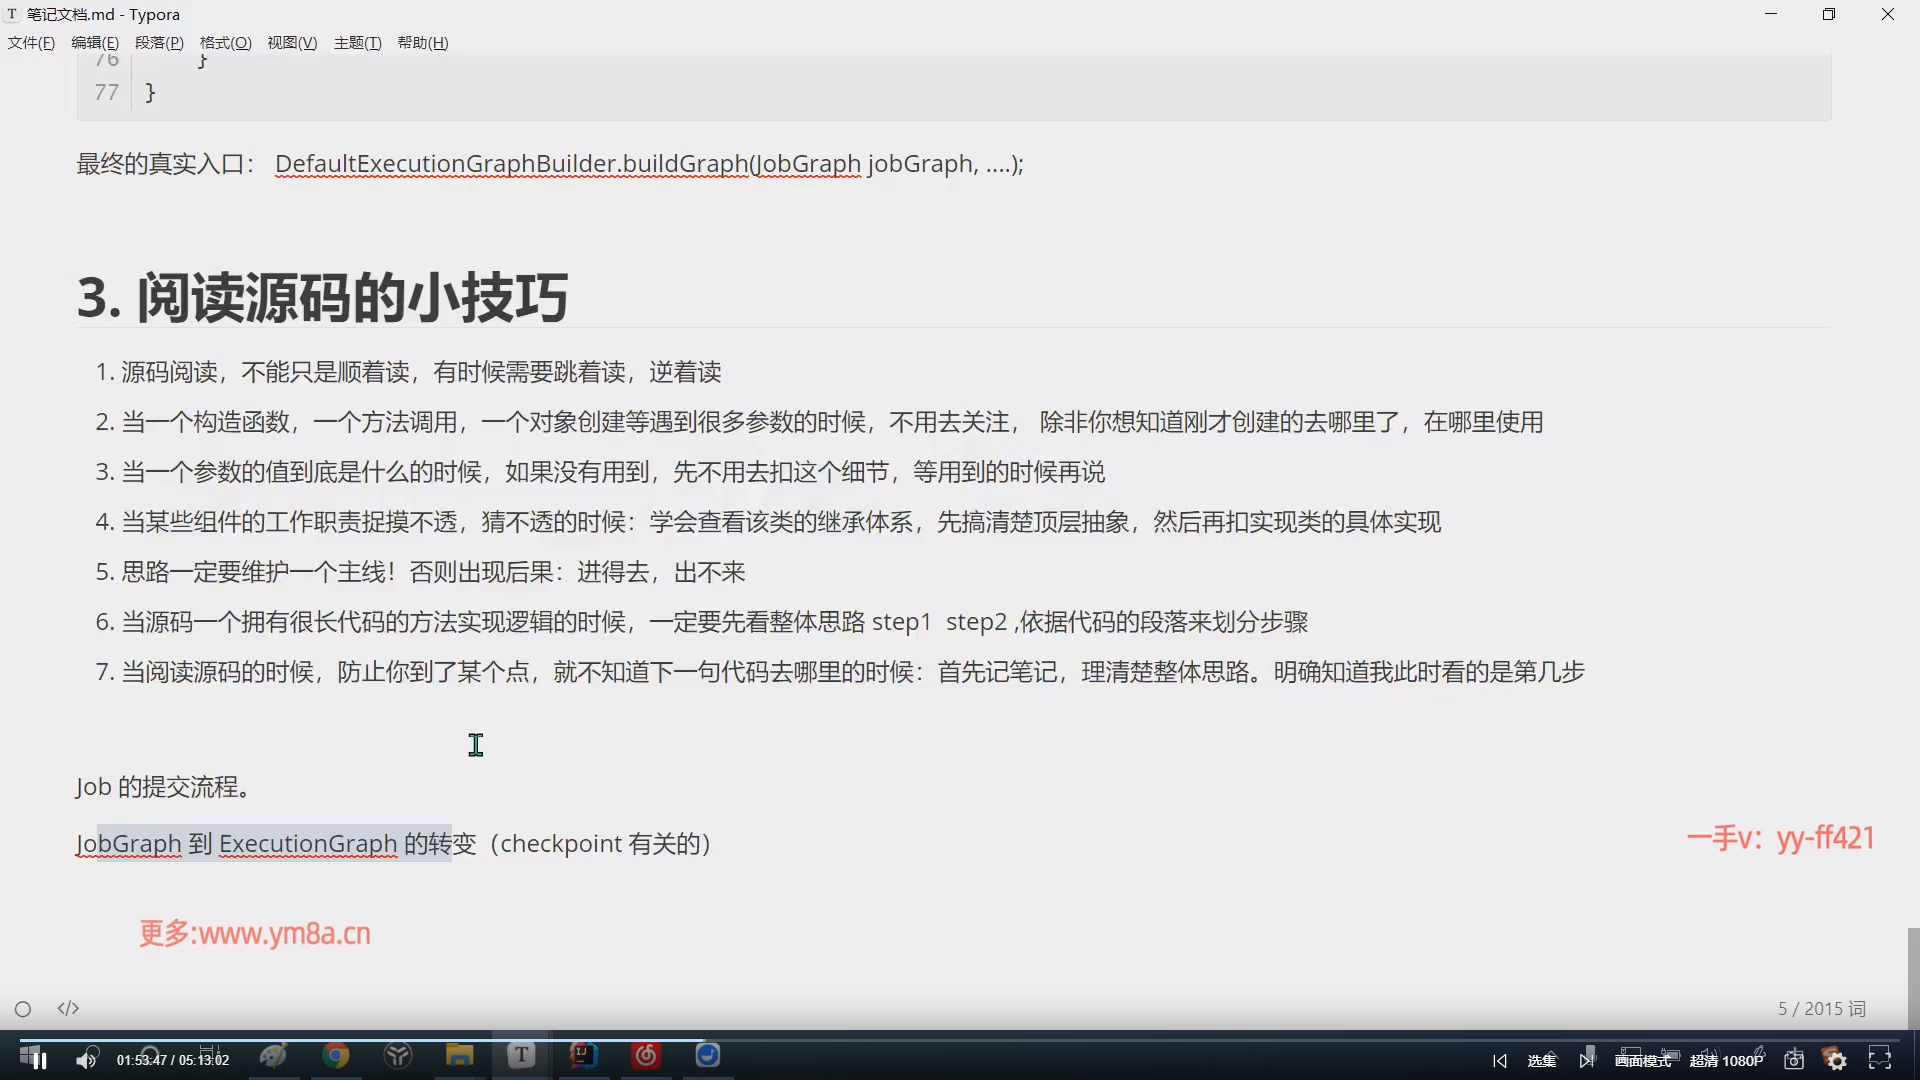This screenshot has width=1920, height=1080.
Task: Expand 画面模式 picture mode options
Action: (x=1642, y=1061)
